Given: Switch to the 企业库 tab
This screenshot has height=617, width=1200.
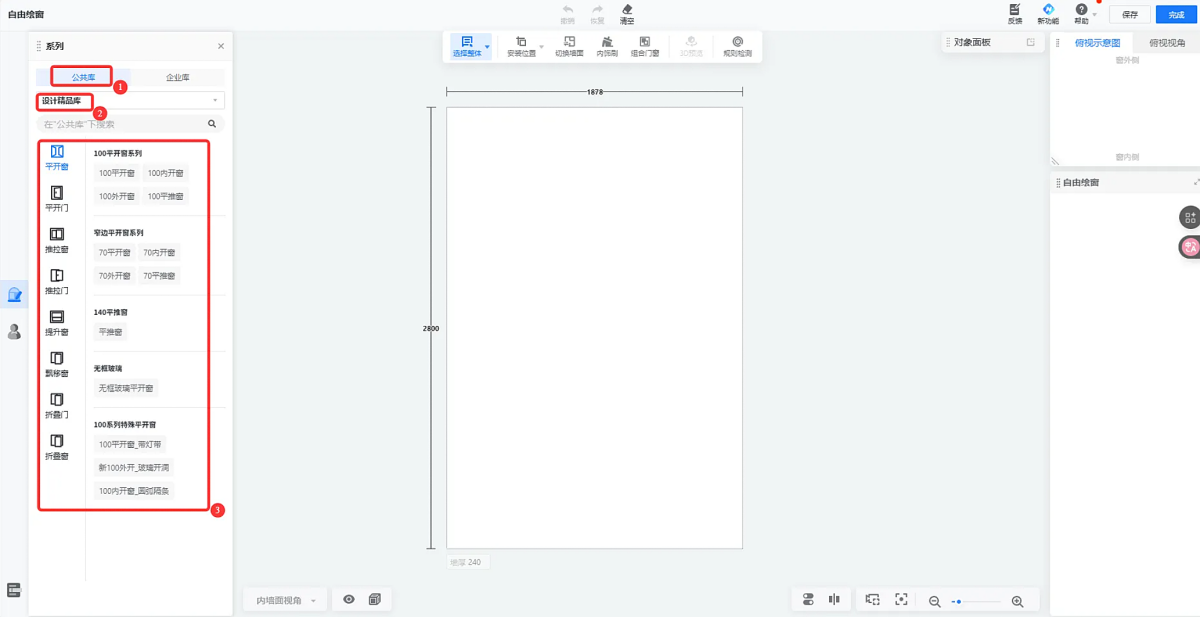Looking at the screenshot, I should tap(178, 77).
